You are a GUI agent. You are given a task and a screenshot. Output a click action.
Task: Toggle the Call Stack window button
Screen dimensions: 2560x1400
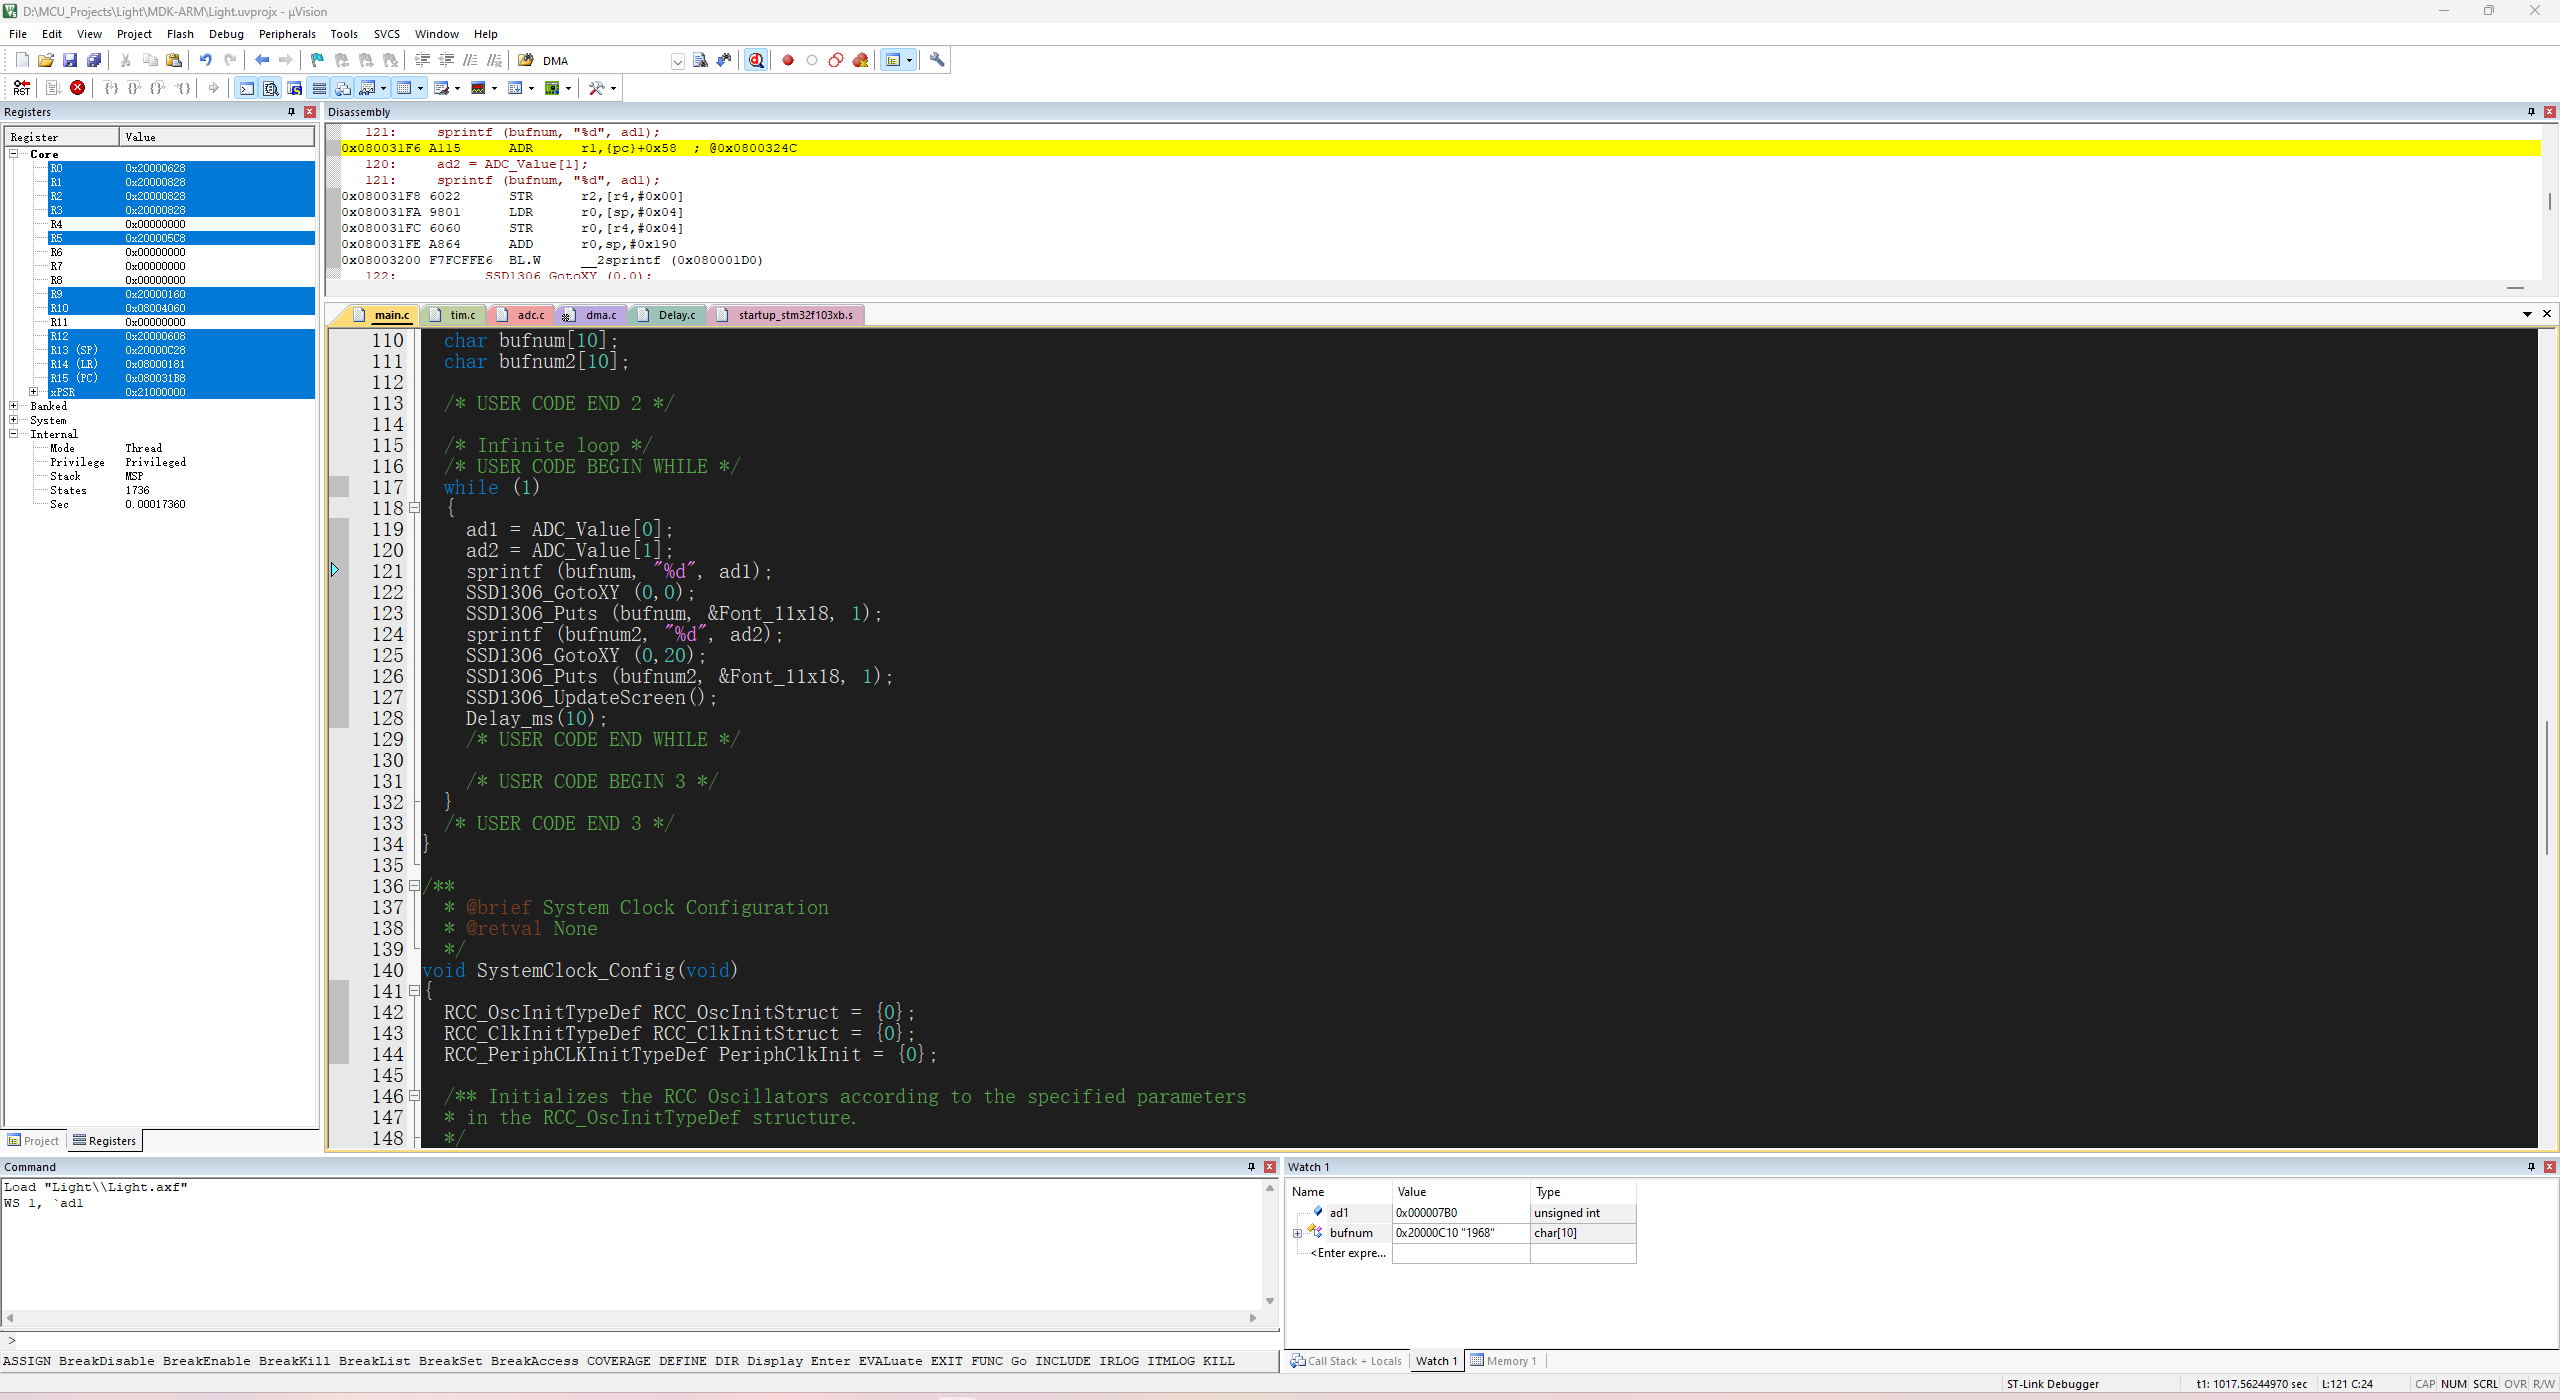pos(343,88)
